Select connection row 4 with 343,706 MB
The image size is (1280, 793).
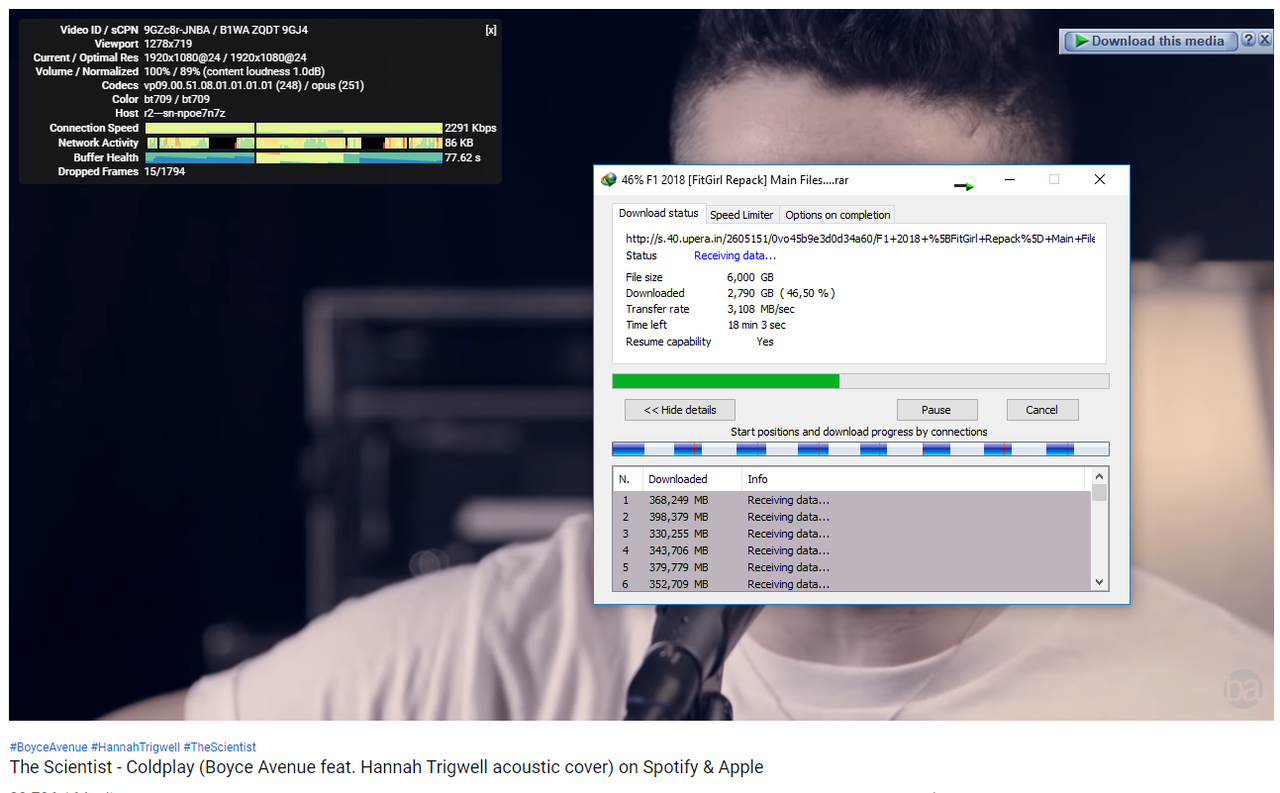pos(851,550)
